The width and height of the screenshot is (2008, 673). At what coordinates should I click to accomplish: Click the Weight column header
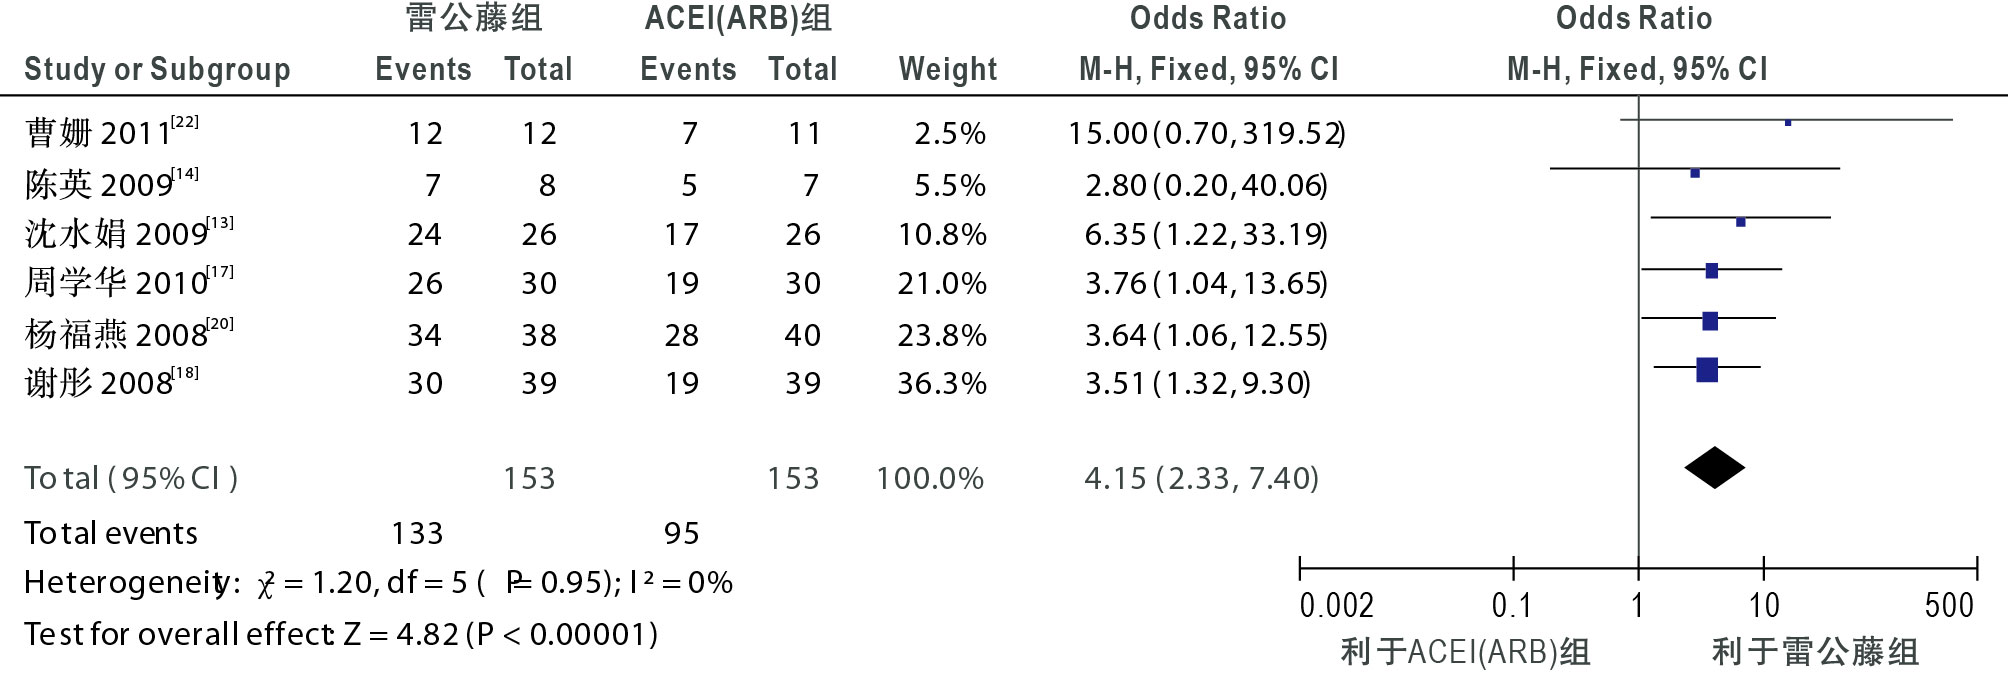(947, 69)
